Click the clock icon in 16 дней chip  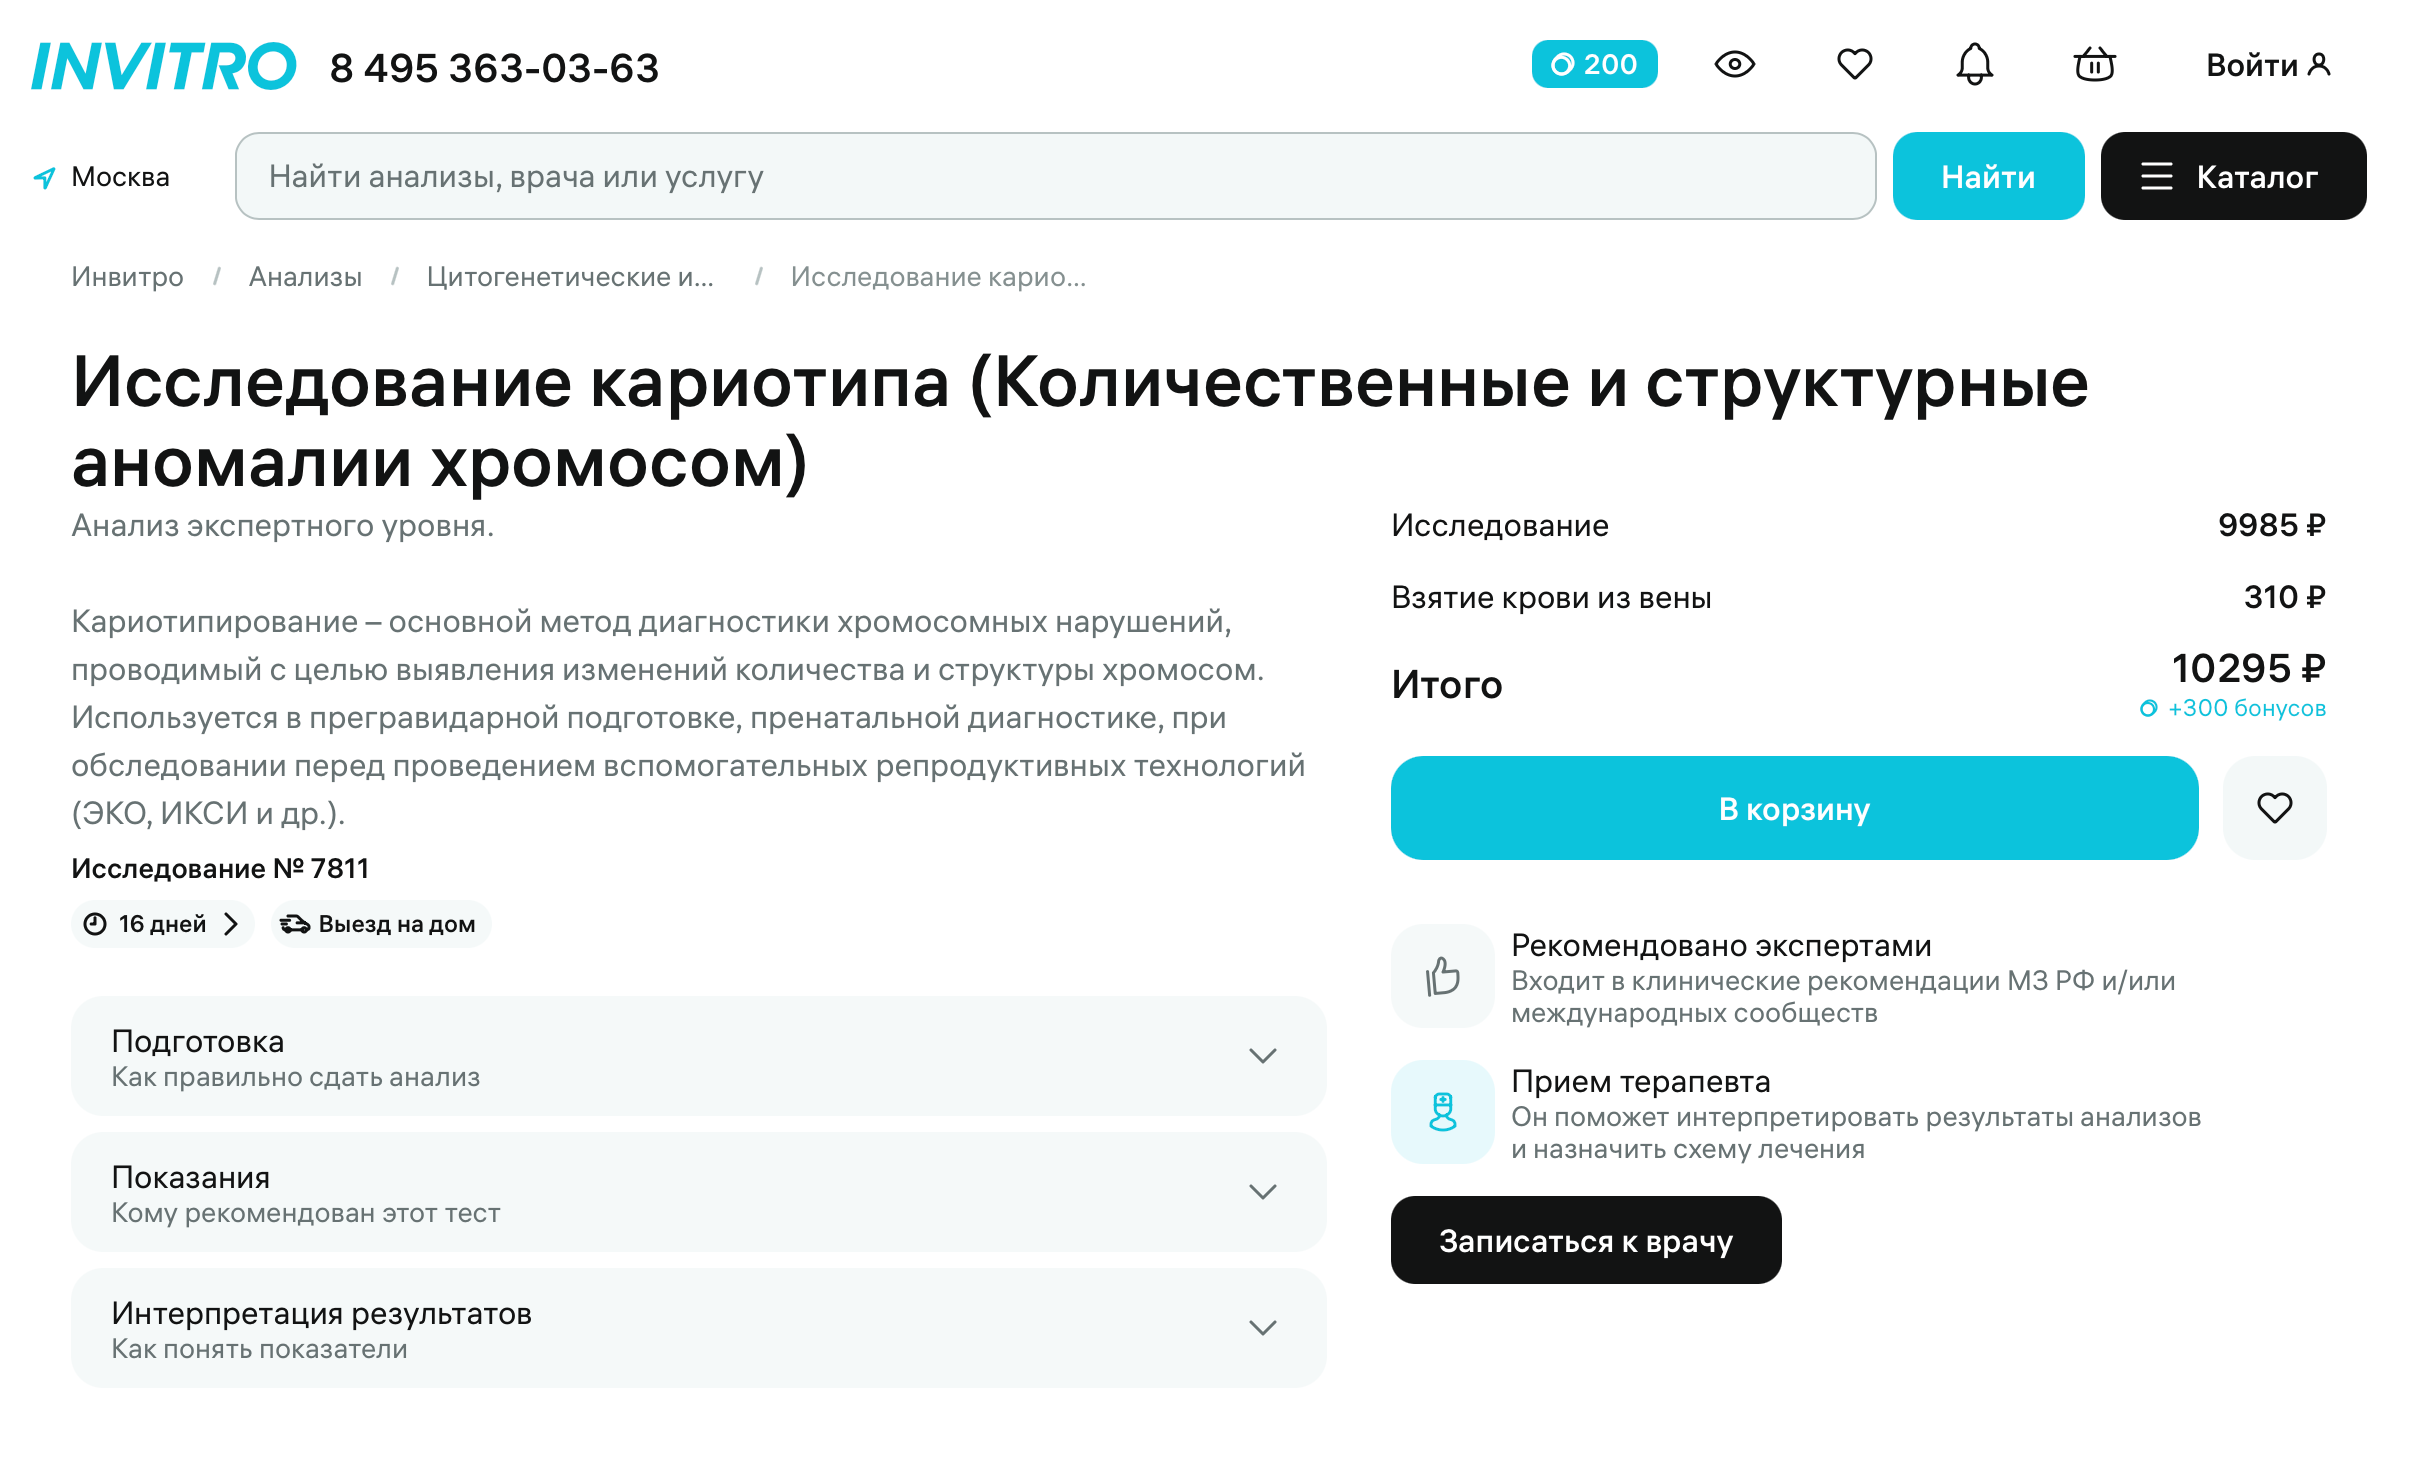coord(95,924)
